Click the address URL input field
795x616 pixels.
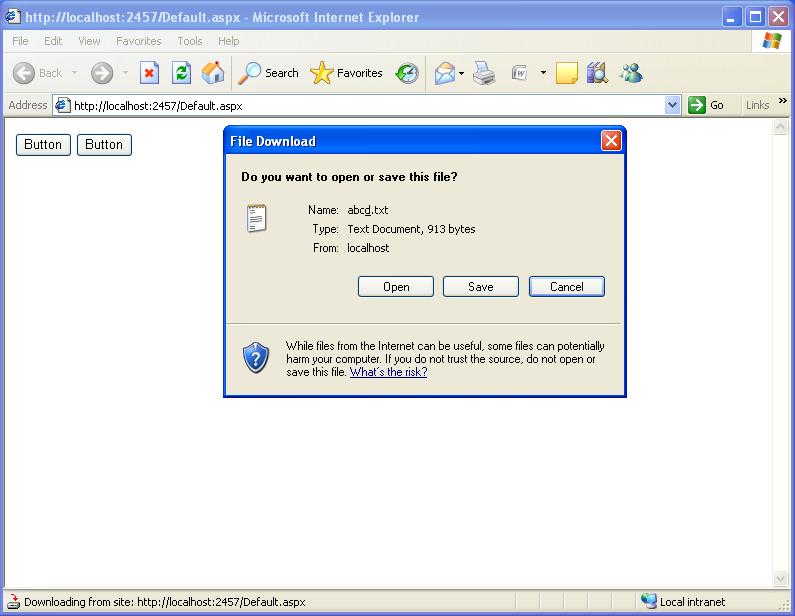coord(368,105)
